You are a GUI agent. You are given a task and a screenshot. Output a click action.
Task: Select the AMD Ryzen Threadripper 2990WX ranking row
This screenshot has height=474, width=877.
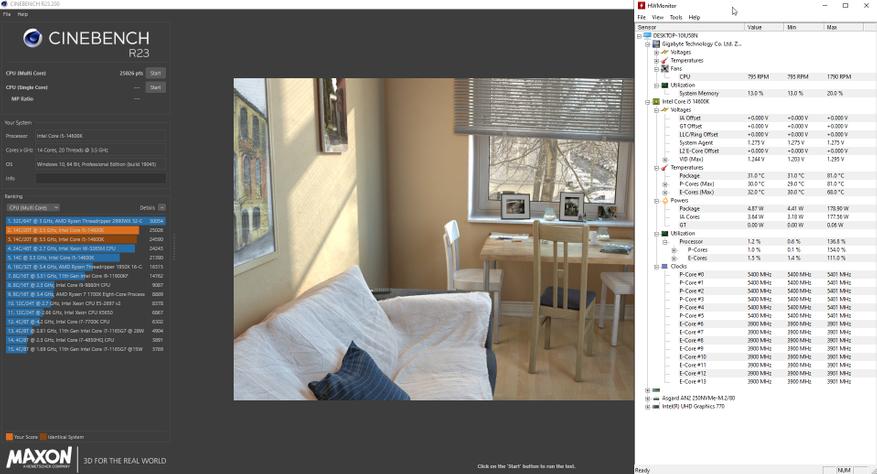tap(86, 221)
